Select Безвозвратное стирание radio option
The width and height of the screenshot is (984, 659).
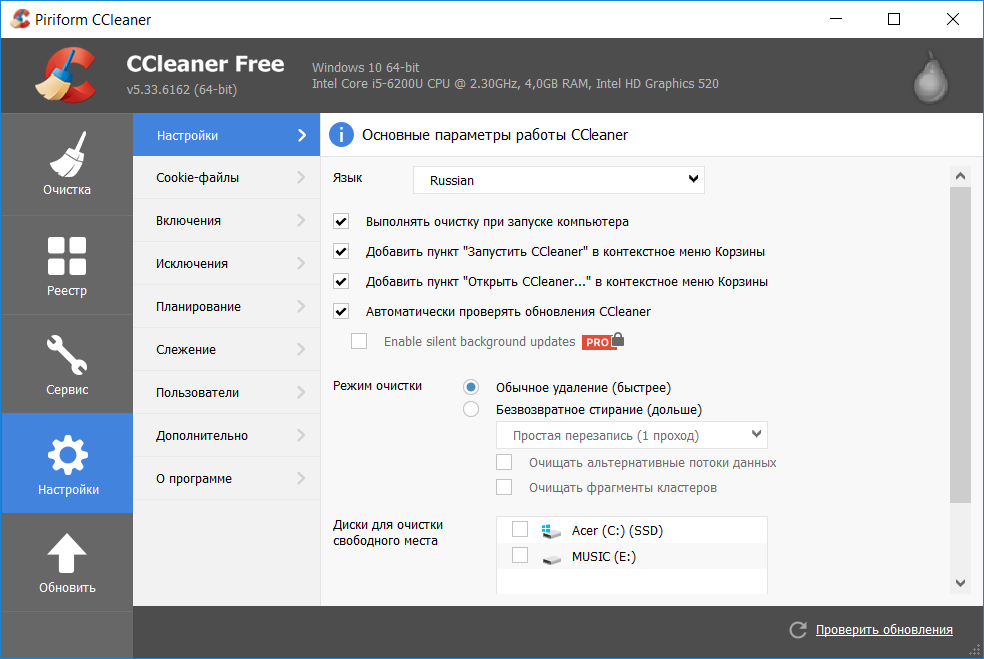coord(471,409)
